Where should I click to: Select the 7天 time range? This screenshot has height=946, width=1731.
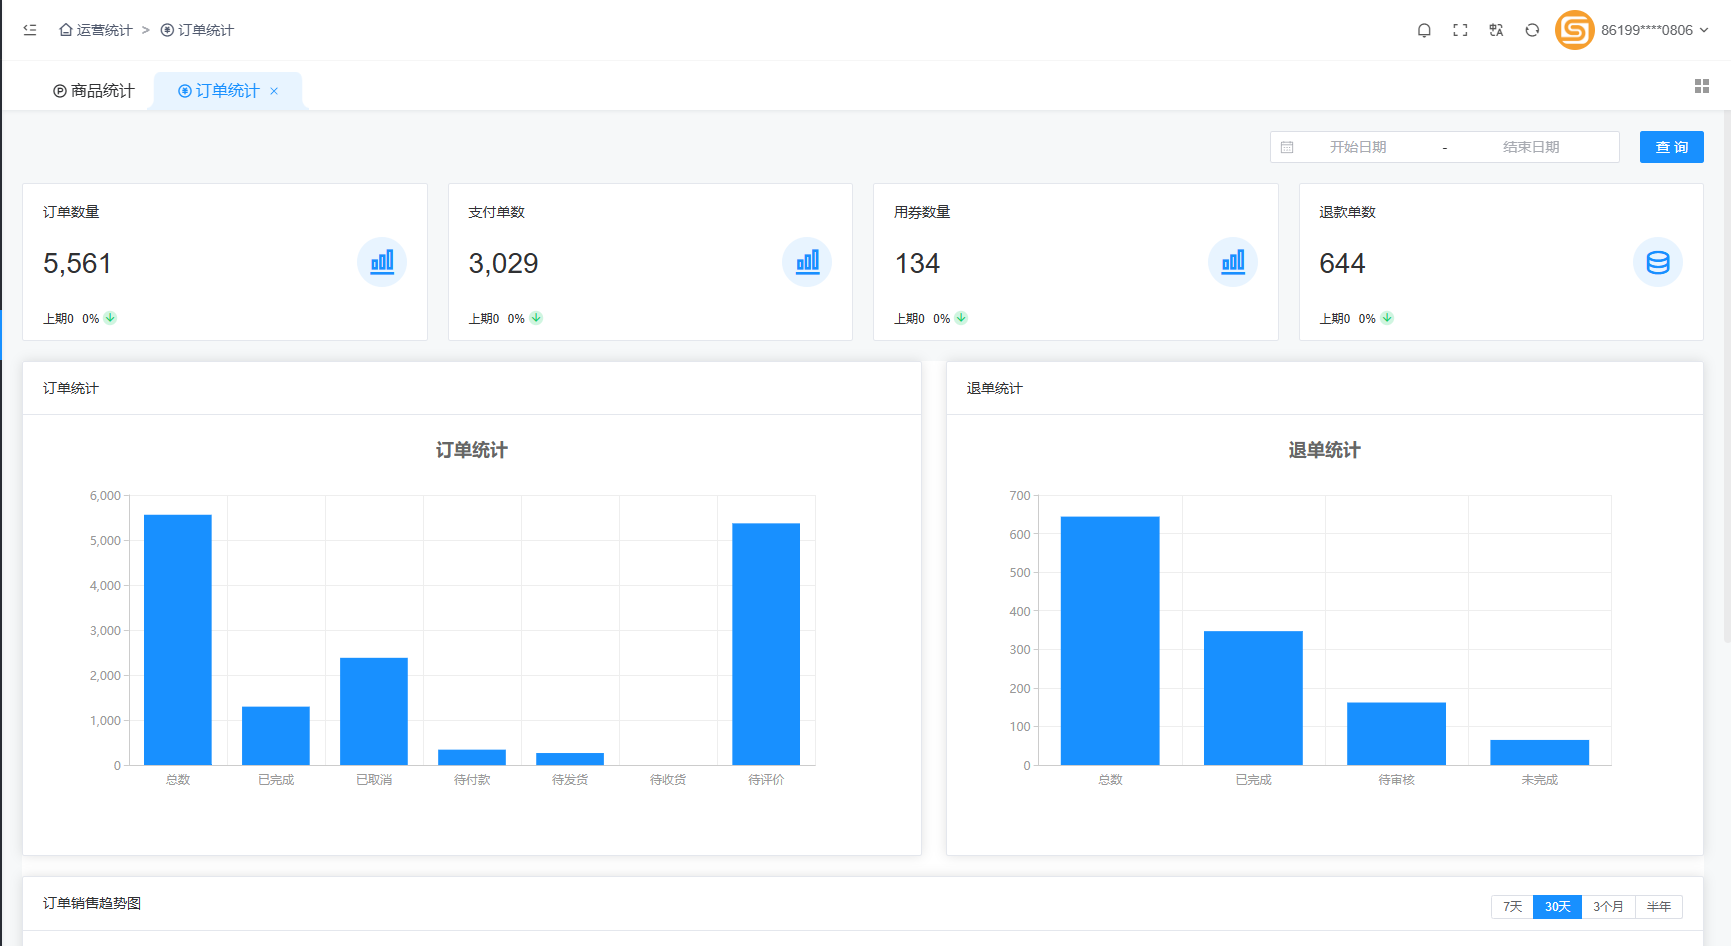[x=1512, y=906]
